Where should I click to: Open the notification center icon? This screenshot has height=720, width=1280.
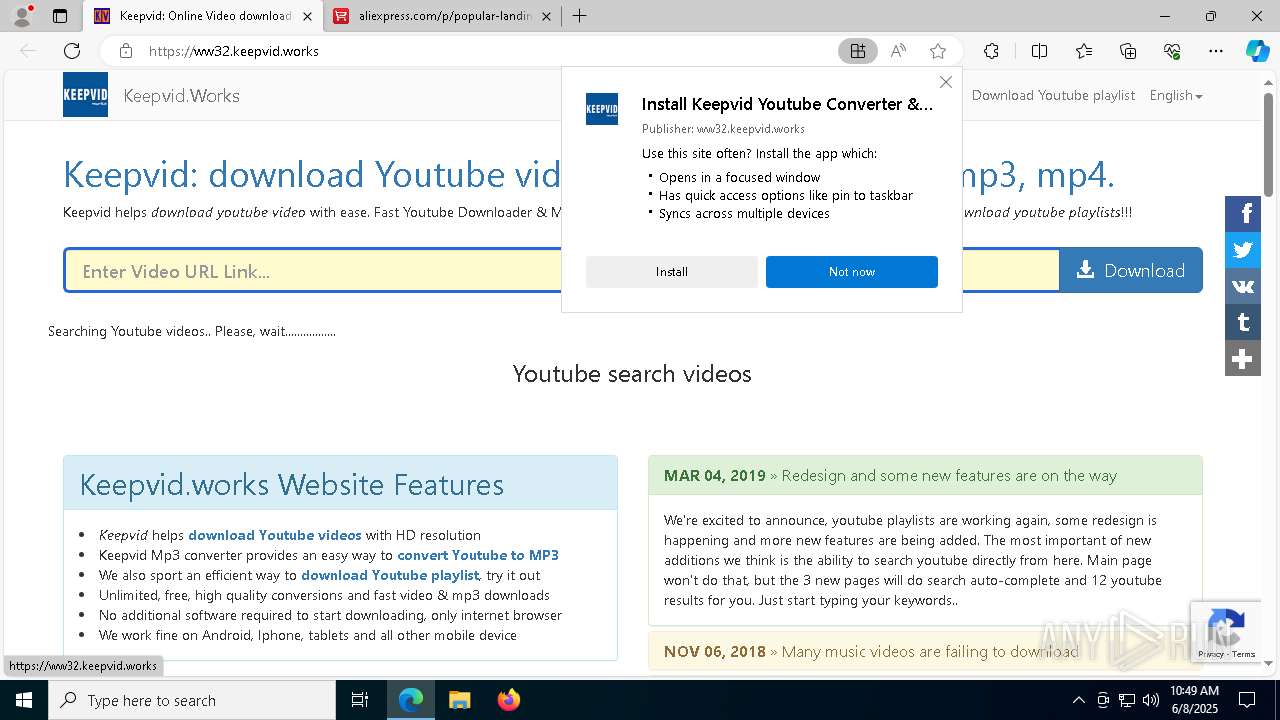click(1247, 700)
